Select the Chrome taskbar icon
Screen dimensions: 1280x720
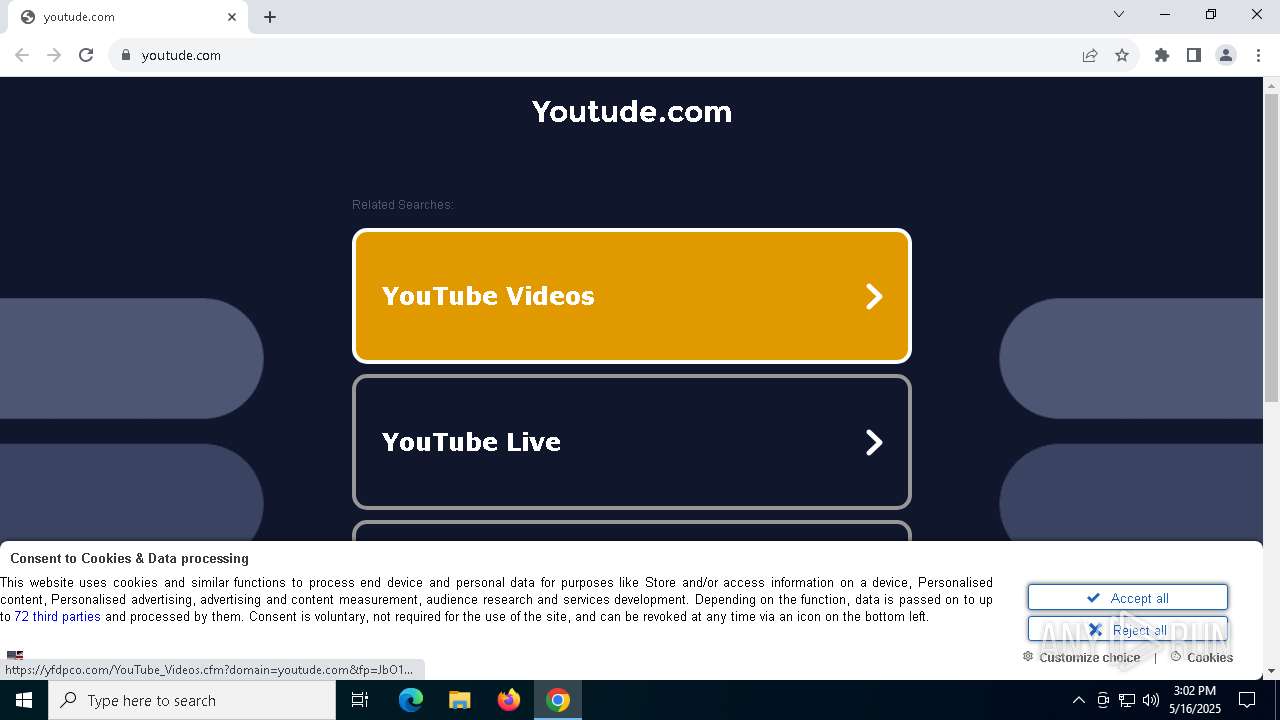(558, 700)
